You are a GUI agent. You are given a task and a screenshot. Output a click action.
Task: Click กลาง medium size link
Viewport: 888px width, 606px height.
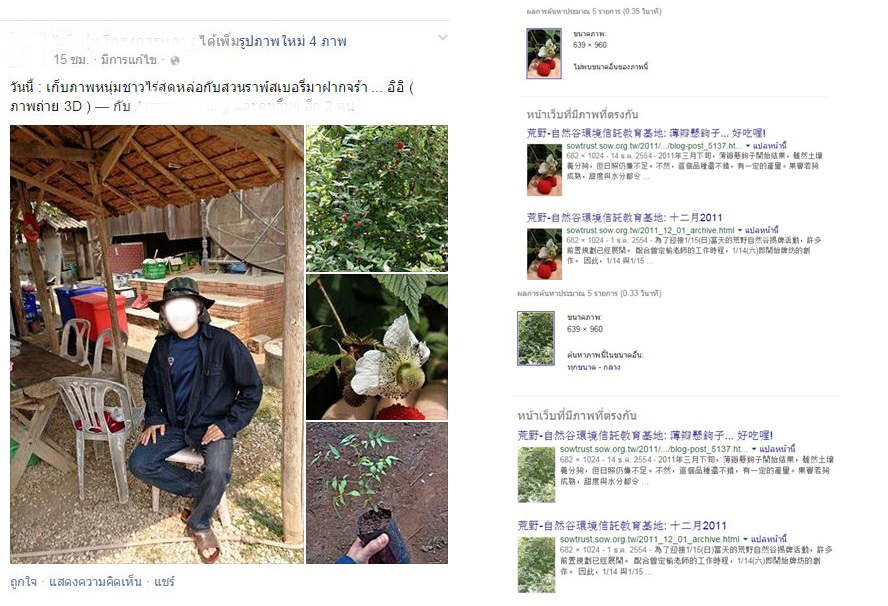(612, 367)
